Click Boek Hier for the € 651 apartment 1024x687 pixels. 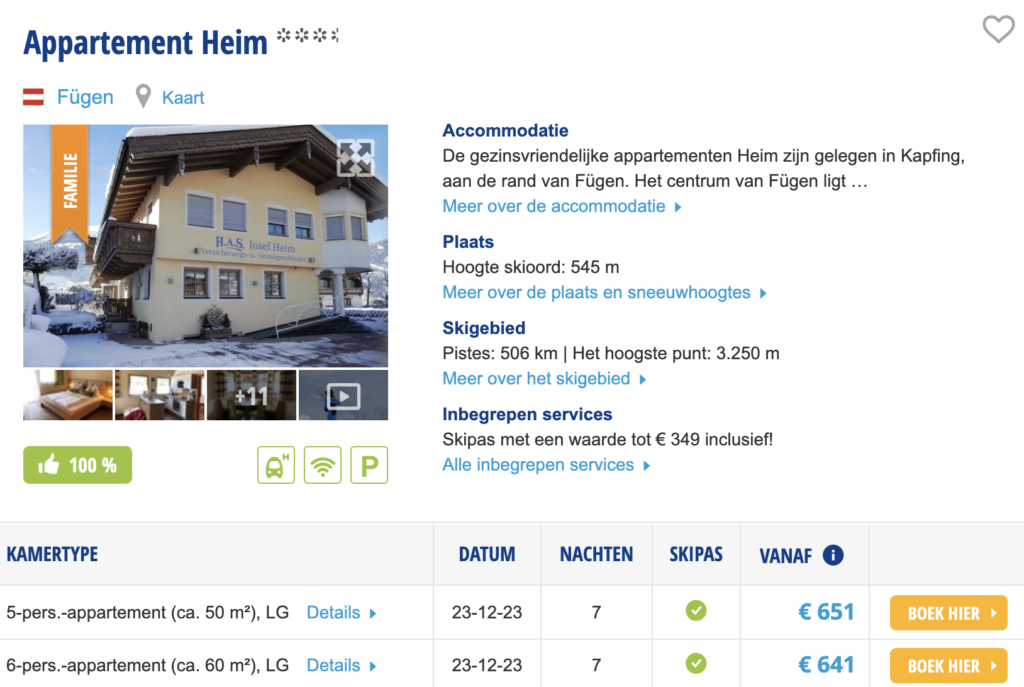click(948, 613)
